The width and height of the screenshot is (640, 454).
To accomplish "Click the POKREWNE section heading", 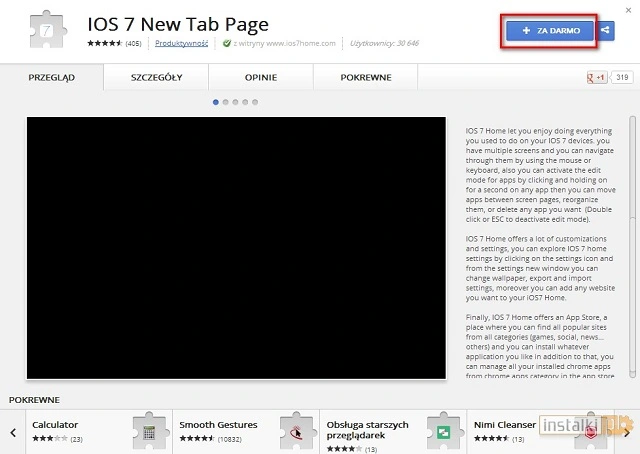I will coord(34,400).
